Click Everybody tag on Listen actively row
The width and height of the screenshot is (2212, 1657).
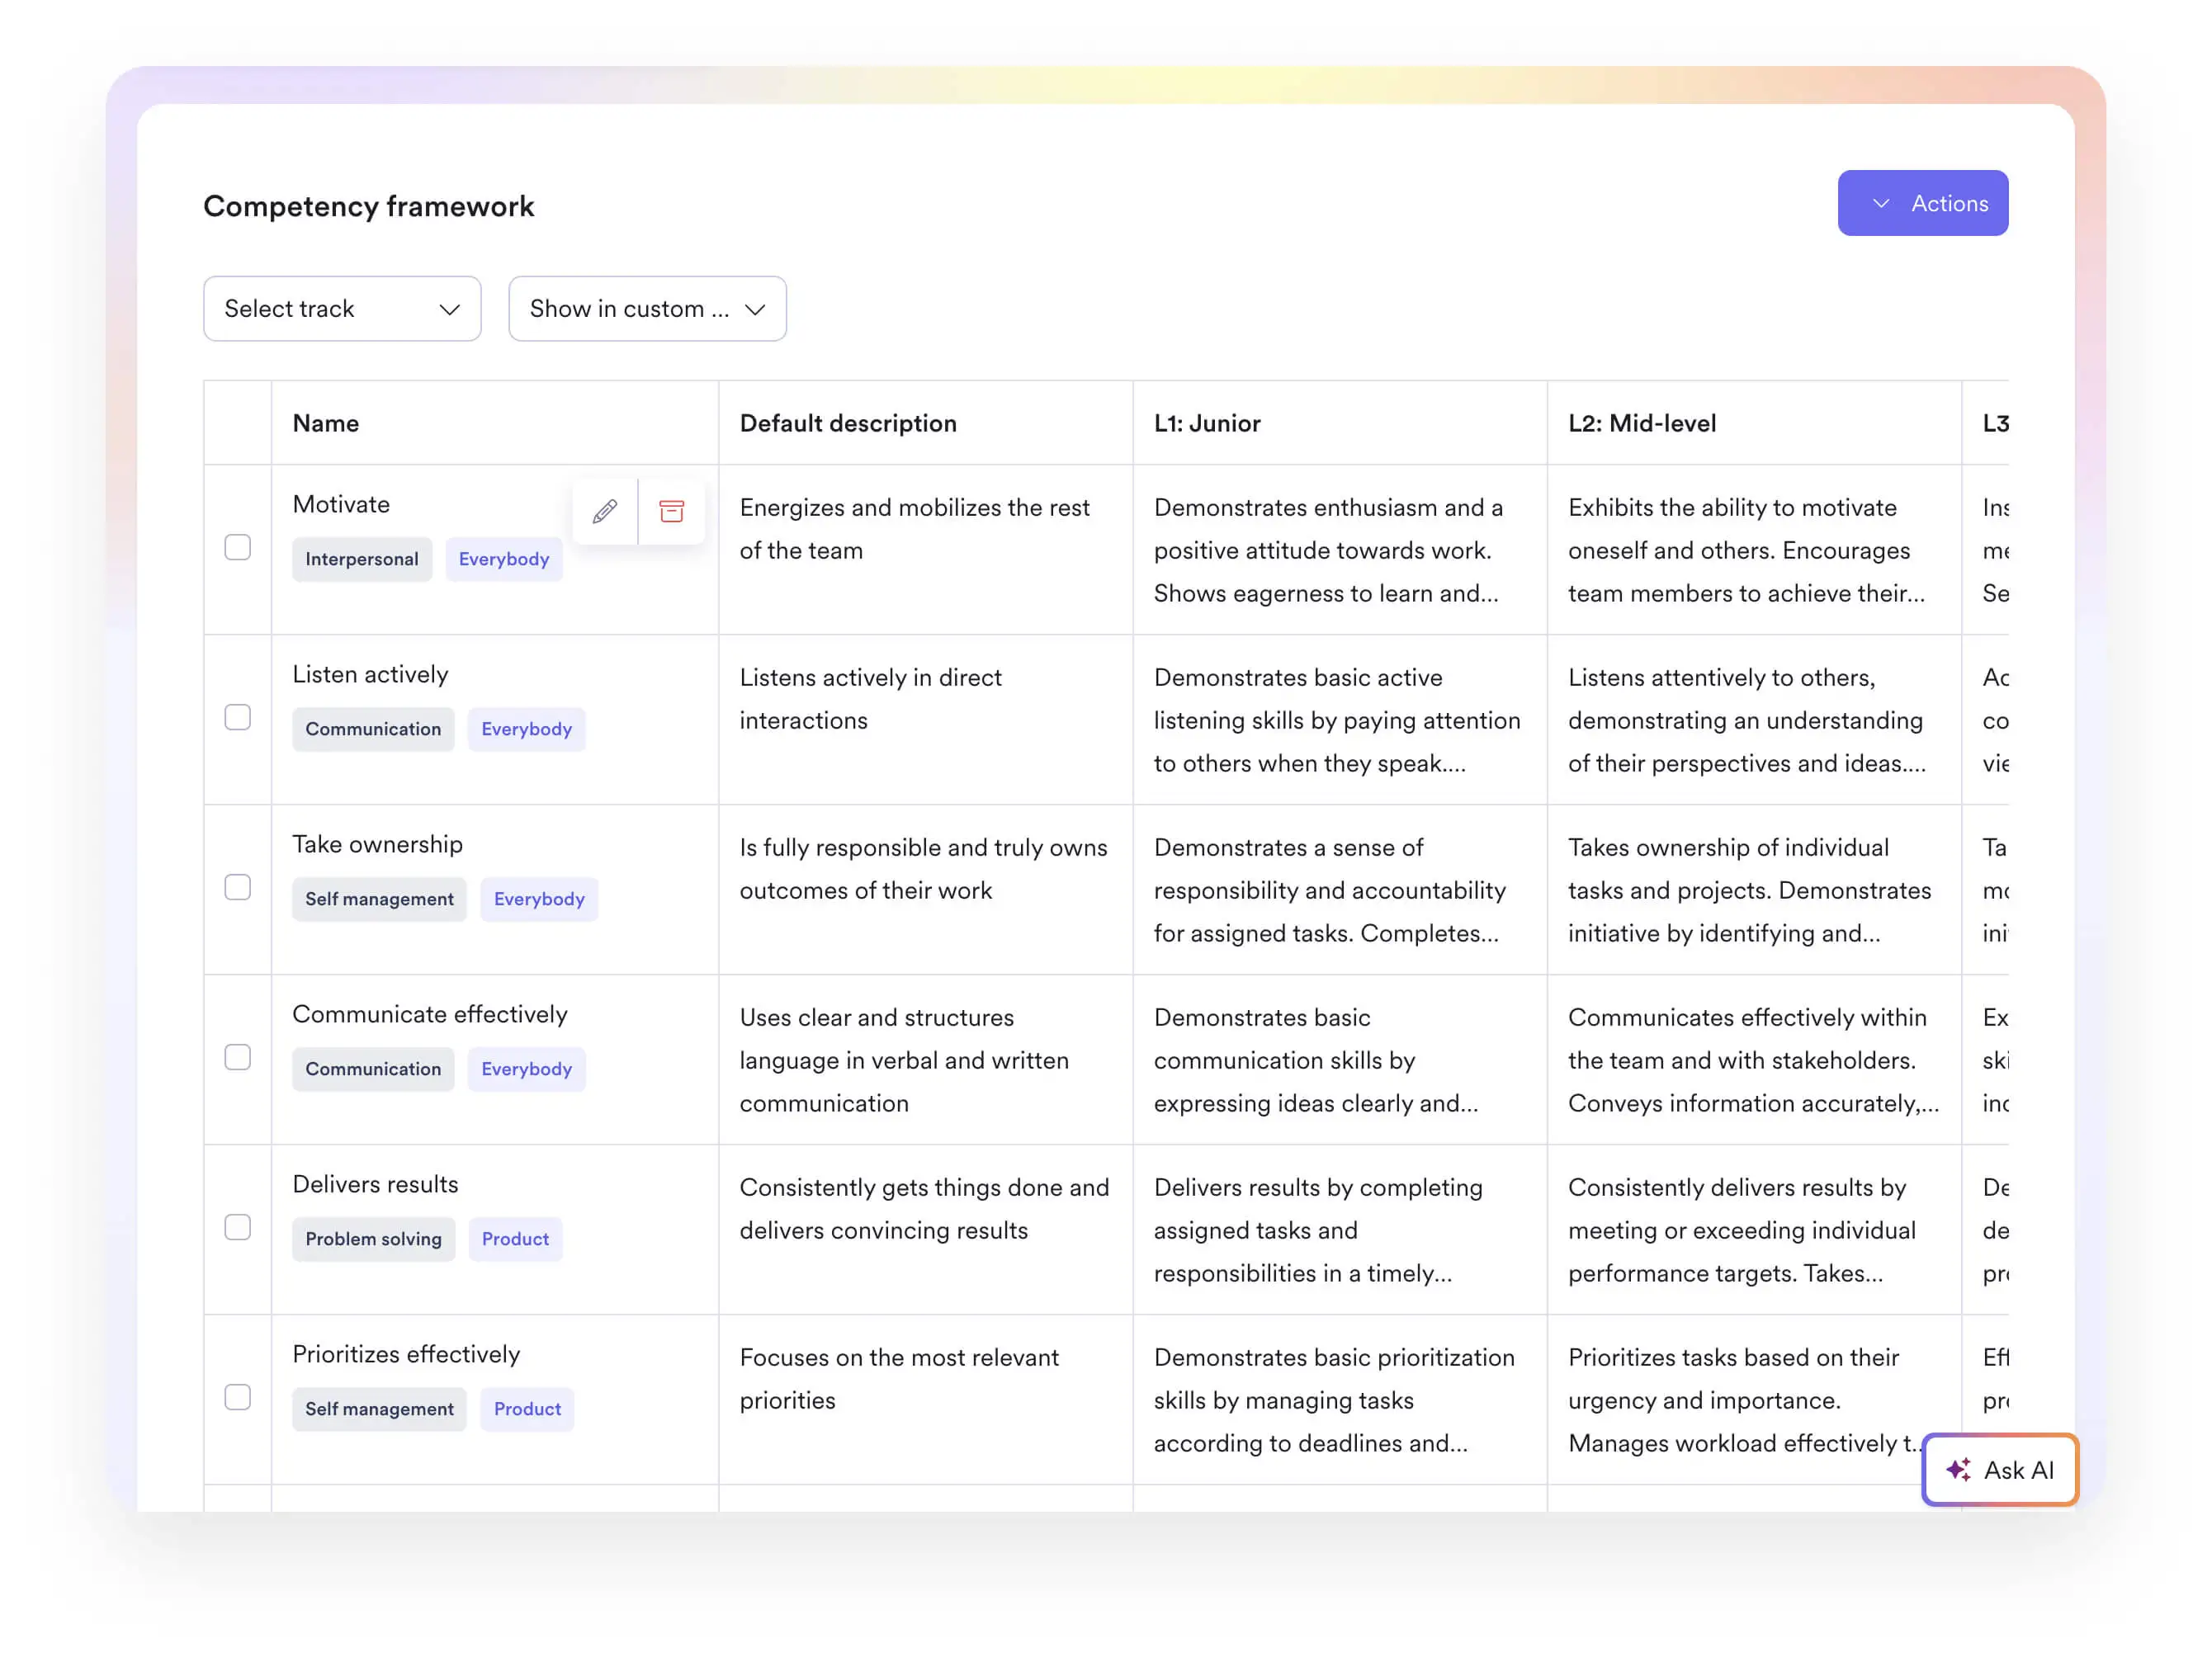click(x=527, y=729)
